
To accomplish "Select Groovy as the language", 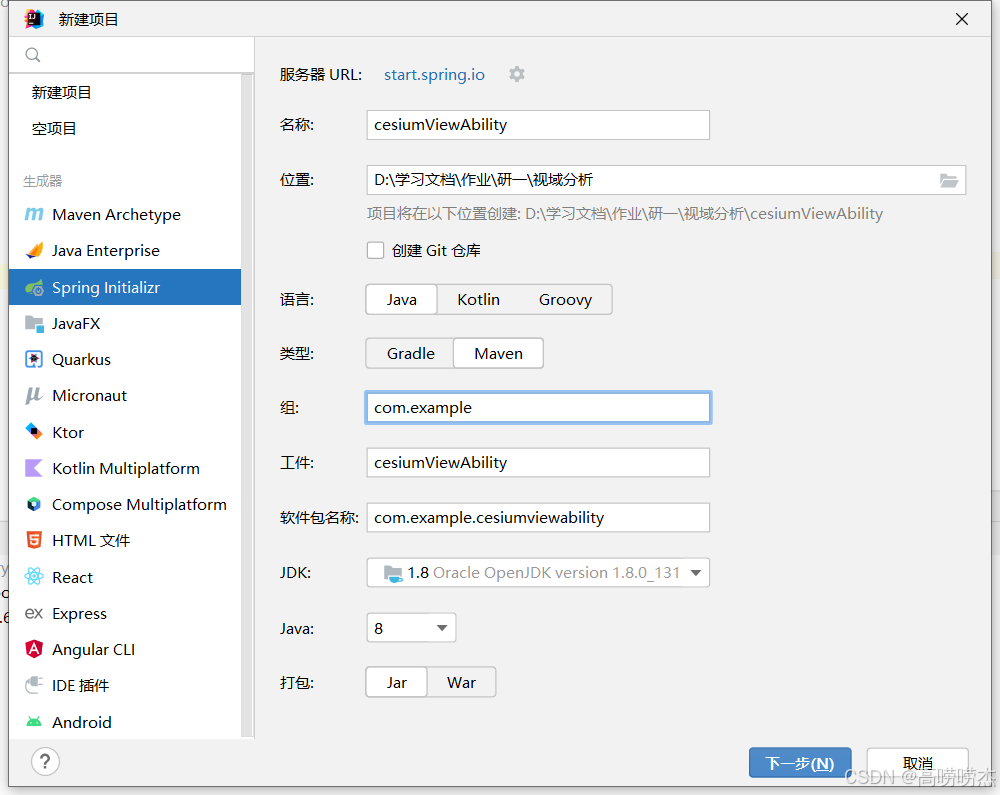I will click(565, 300).
